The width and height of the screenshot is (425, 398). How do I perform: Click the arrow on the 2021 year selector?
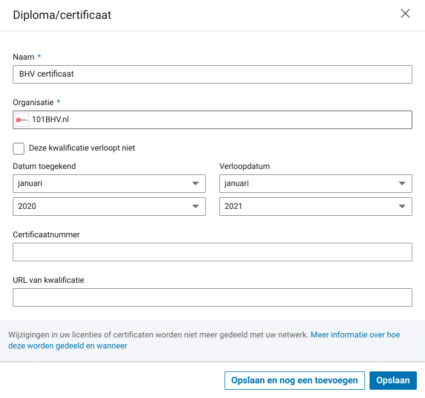(x=402, y=206)
